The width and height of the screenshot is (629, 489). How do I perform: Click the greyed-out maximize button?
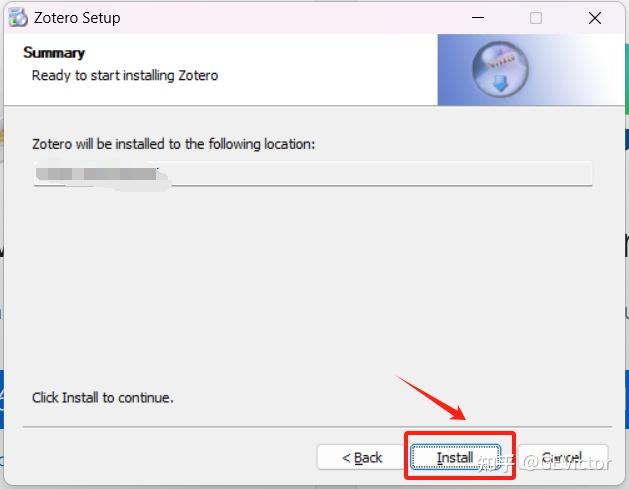(x=536, y=18)
